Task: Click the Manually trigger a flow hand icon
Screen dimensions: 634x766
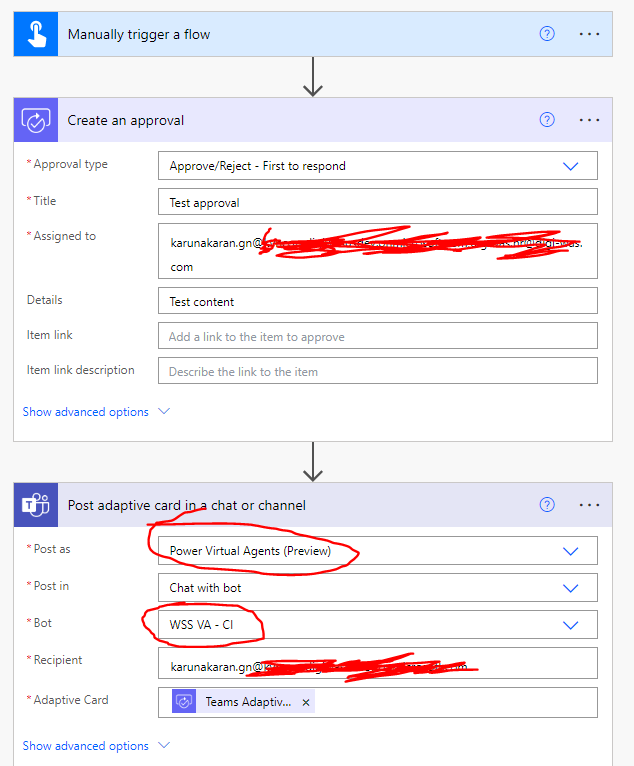Action: pos(36,34)
